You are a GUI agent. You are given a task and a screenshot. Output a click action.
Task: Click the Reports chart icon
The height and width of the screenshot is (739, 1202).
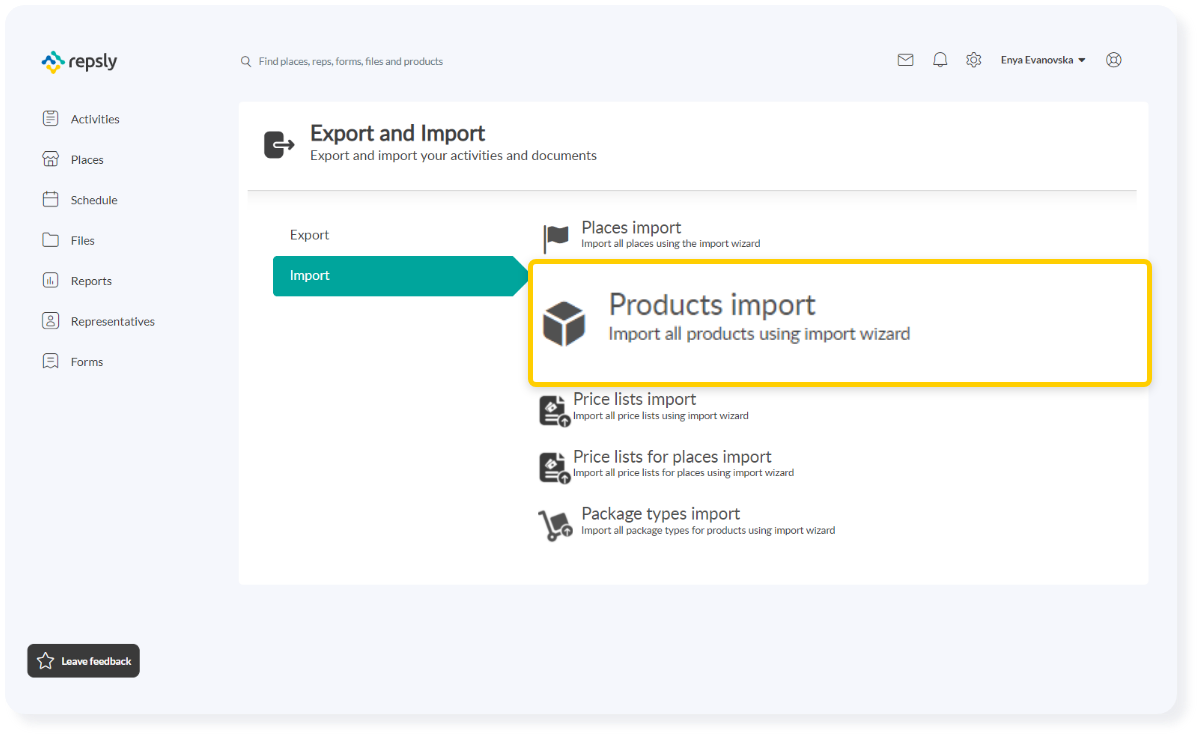tap(51, 280)
